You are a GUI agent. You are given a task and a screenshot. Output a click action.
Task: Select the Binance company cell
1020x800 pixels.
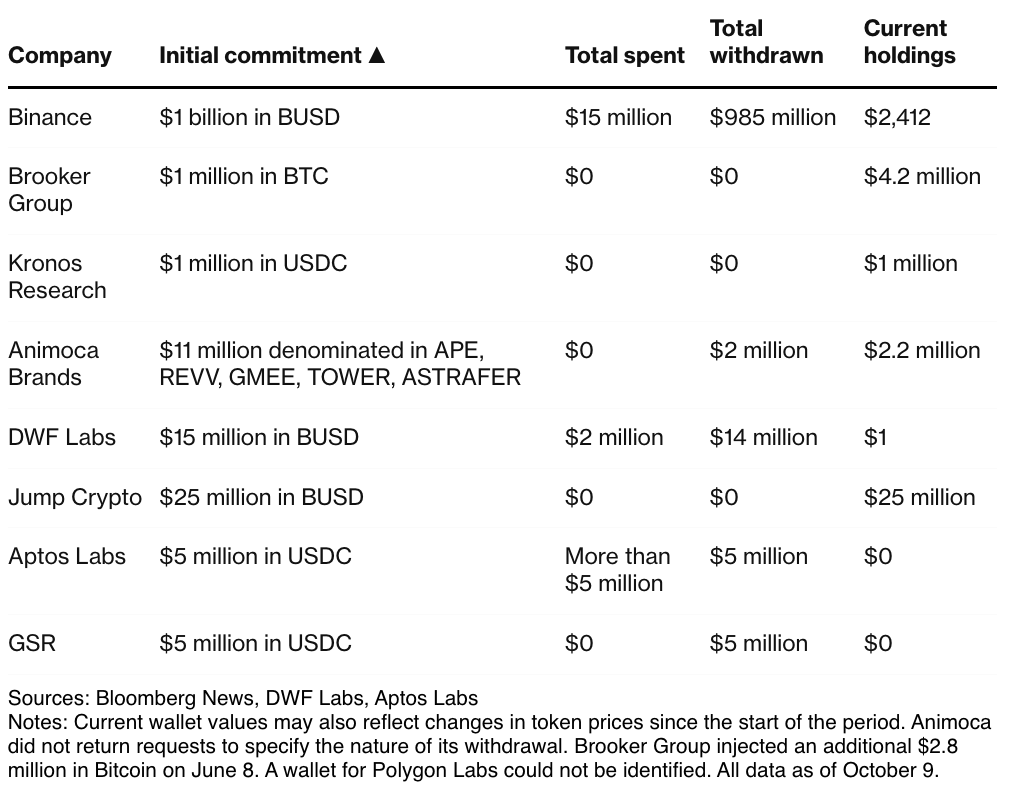pos(50,117)
